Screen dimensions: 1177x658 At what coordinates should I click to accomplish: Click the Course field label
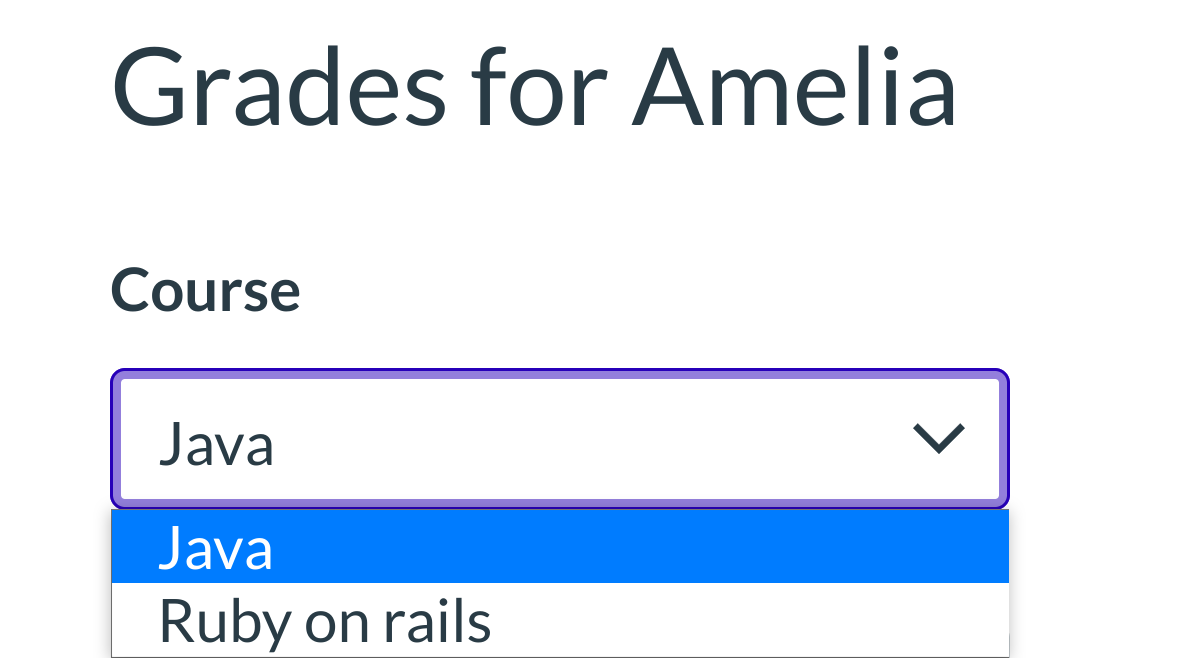(x=205, y=291)
